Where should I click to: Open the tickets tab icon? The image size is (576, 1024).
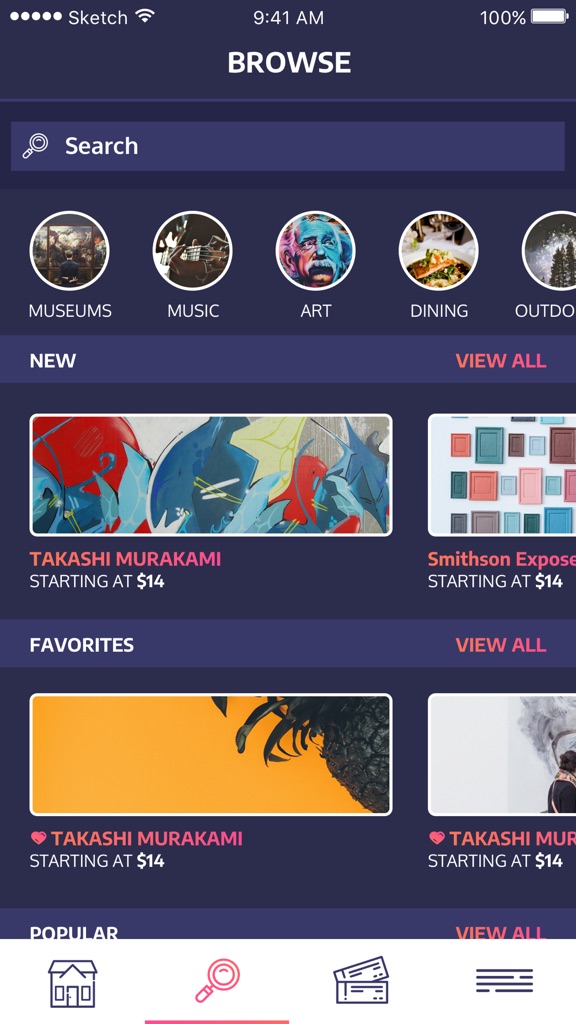(361, 980)
